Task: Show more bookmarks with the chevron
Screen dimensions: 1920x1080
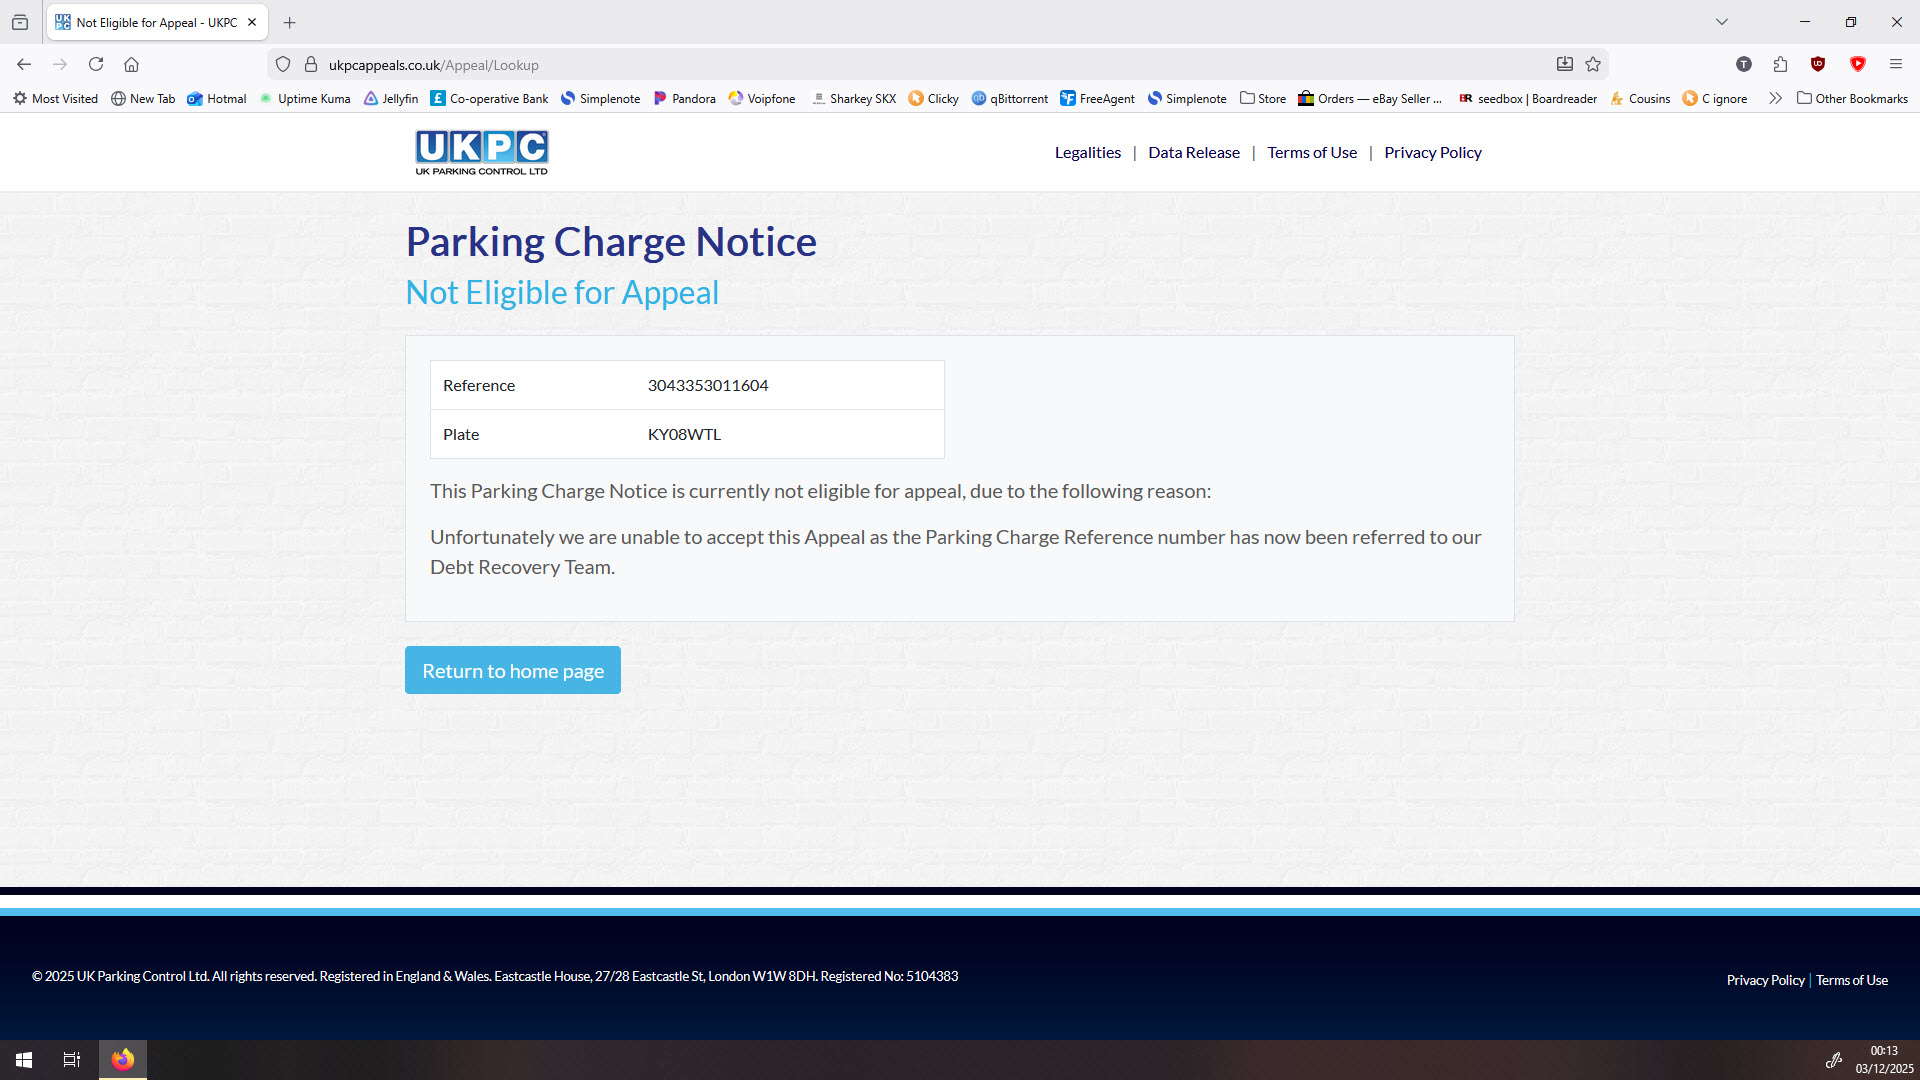Action: tap(1775, 98)
